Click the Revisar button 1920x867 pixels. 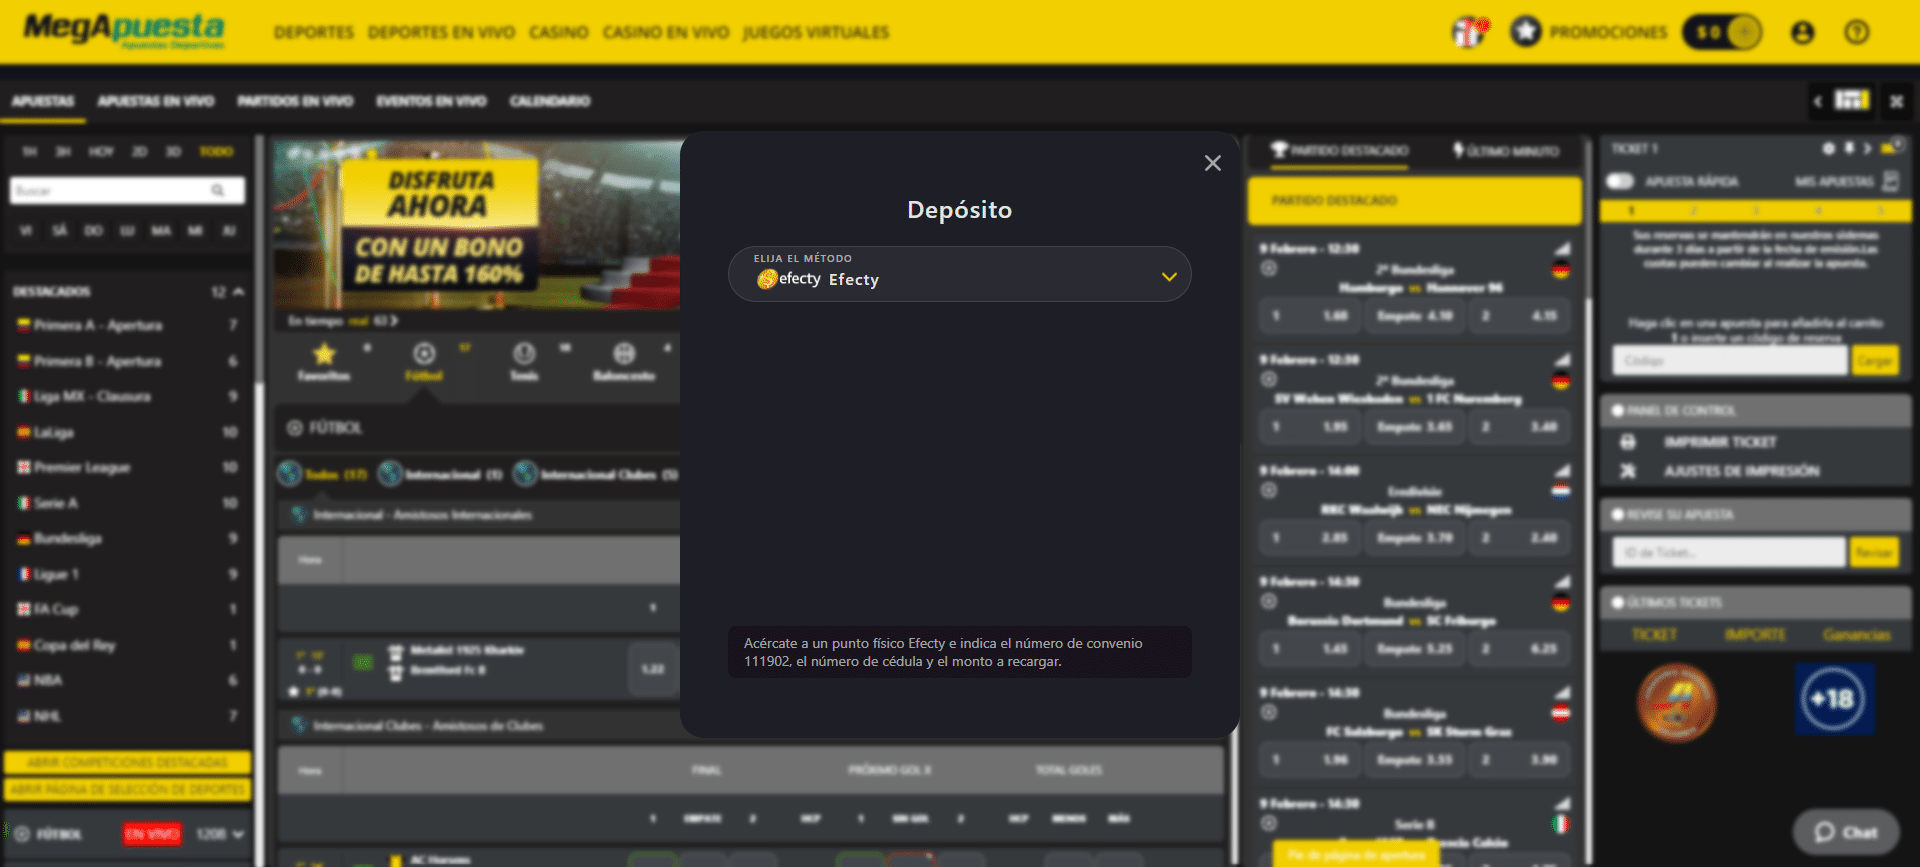coord(1874,552)
